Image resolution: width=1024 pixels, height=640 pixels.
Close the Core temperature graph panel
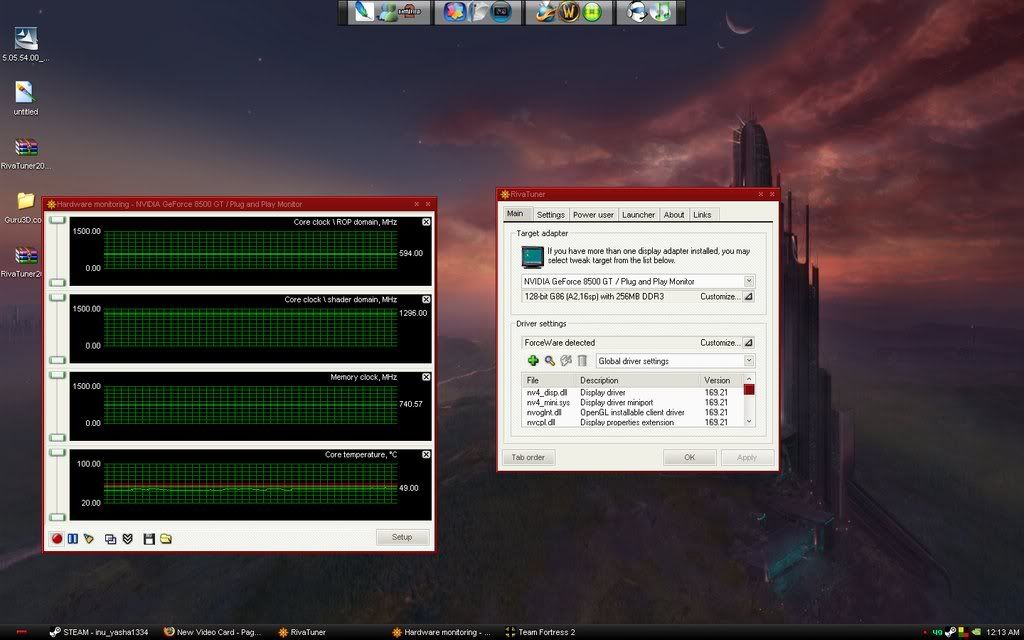[x=427, y=455]
